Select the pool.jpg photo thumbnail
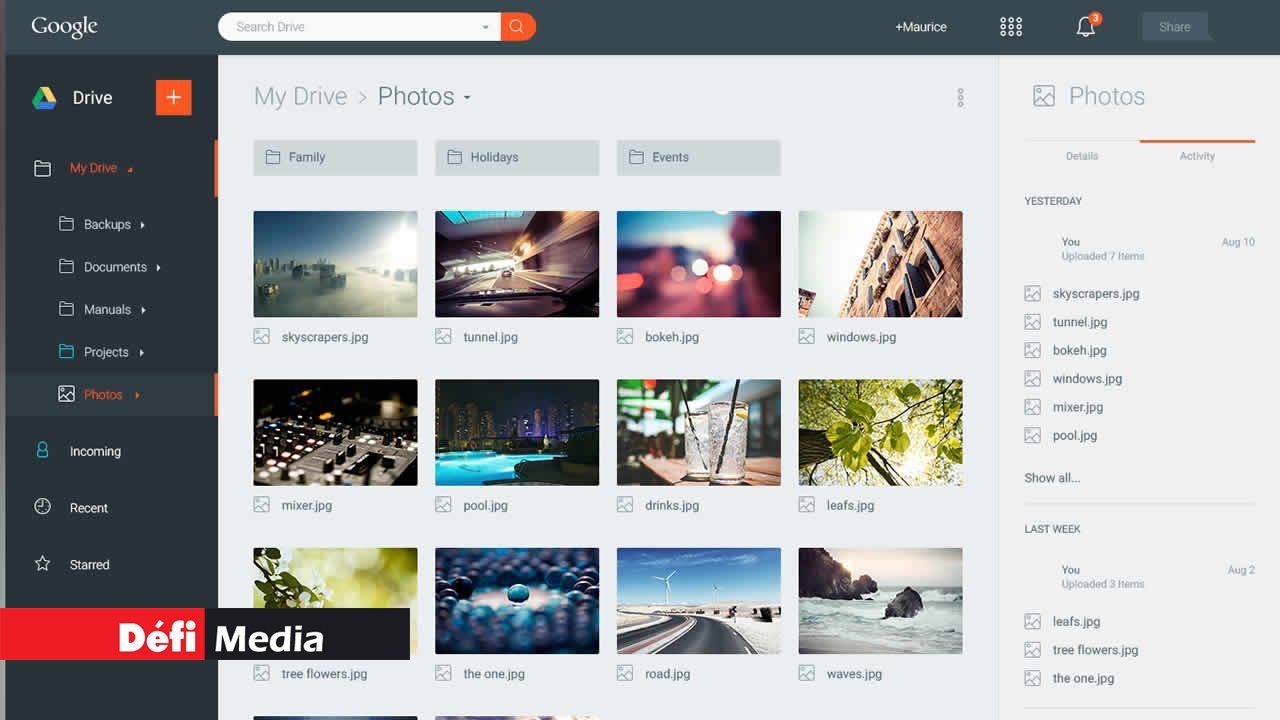The width and height of the screenshot is (1280, 720). click(x=516, y=432)
